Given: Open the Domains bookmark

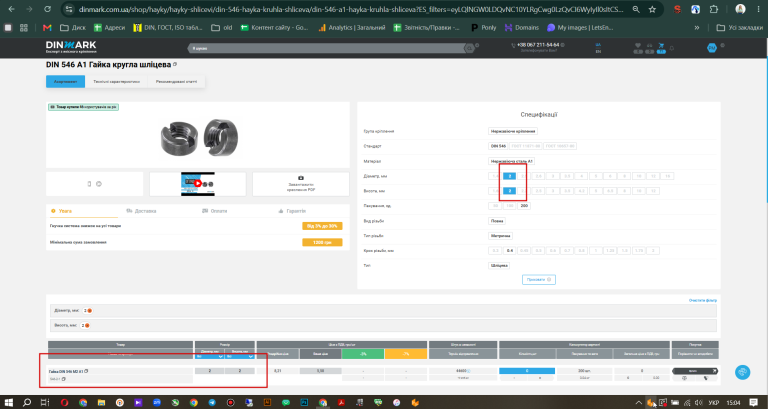Looking at the screenshot, I should pyautogui.click(x=522, y=28).
